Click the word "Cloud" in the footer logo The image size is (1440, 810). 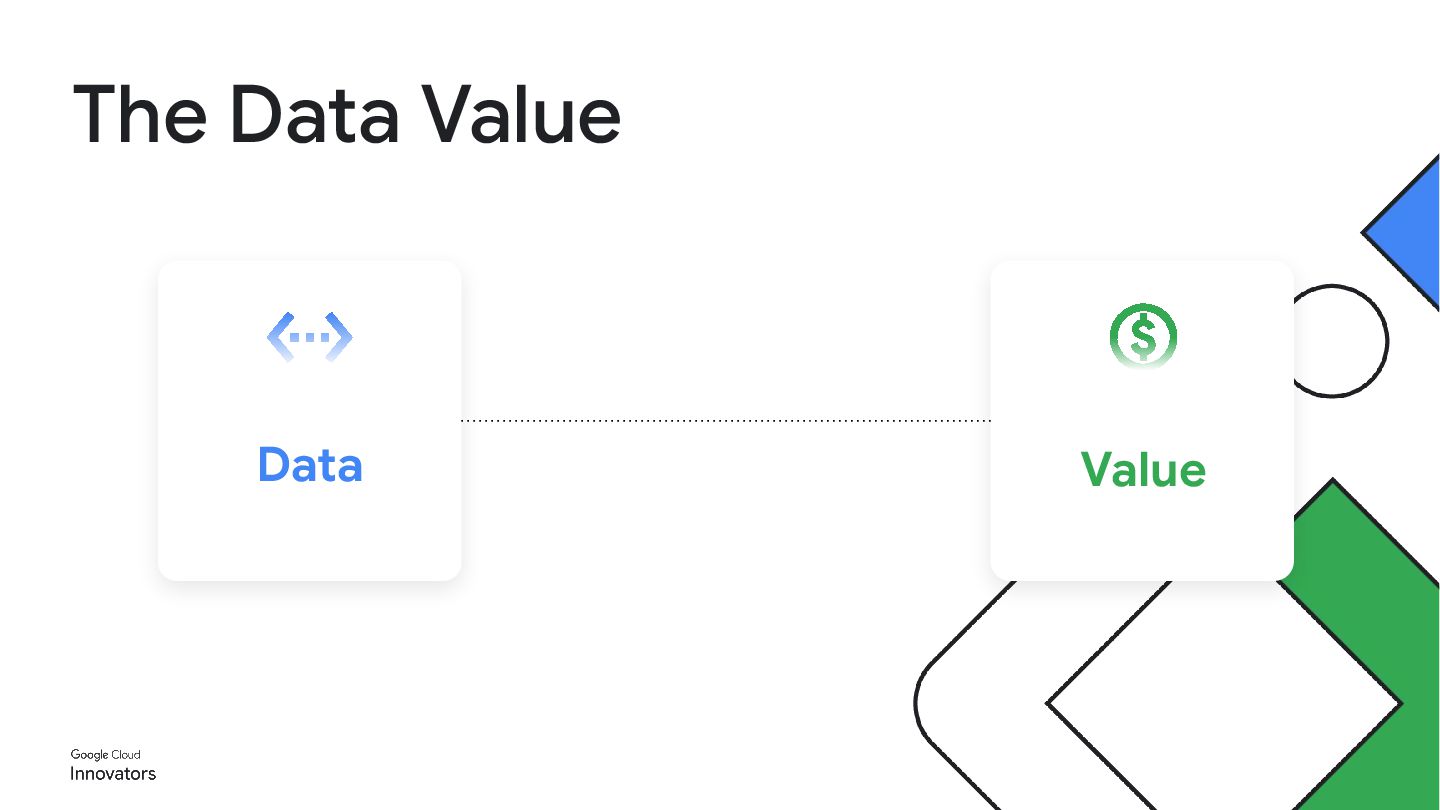(126, 755)
